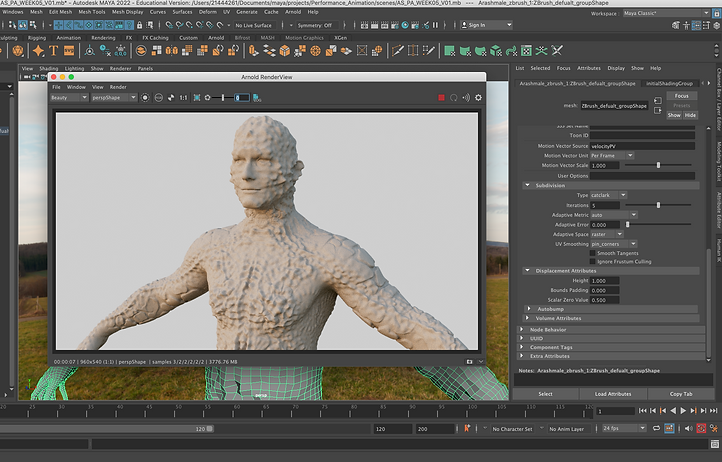This screenshot has width=722, height=462.
Task: Click the green cube automatic mapping icon
Action: (x=495, y=51)
